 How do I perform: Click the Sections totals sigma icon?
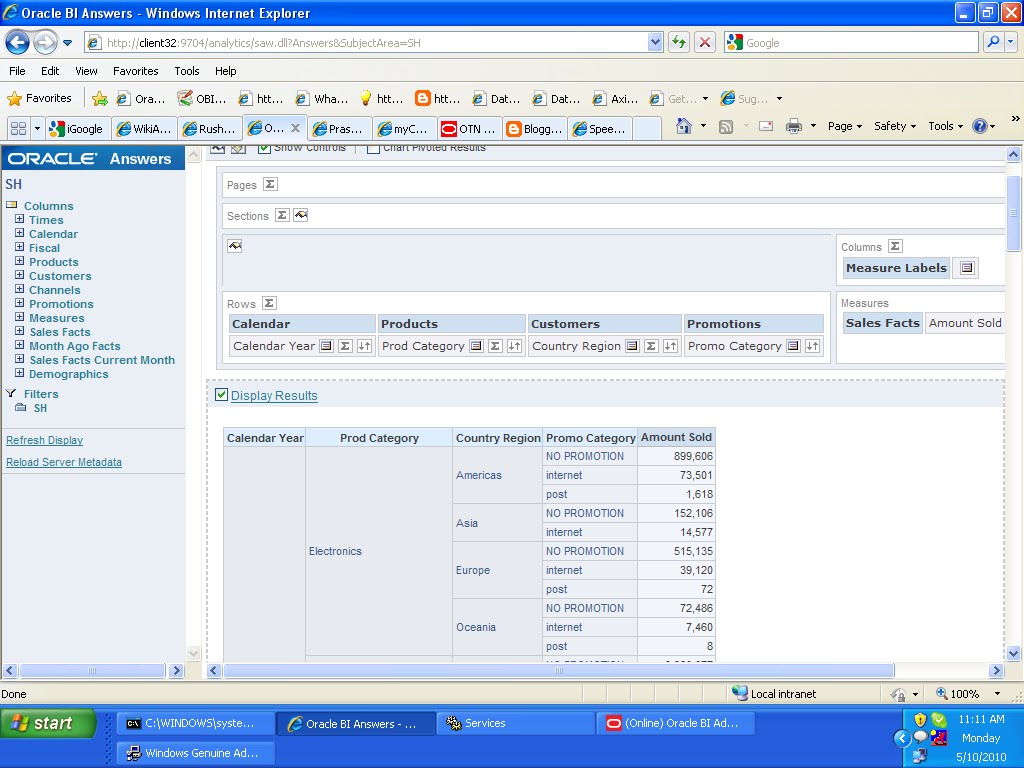coord(281,215)
